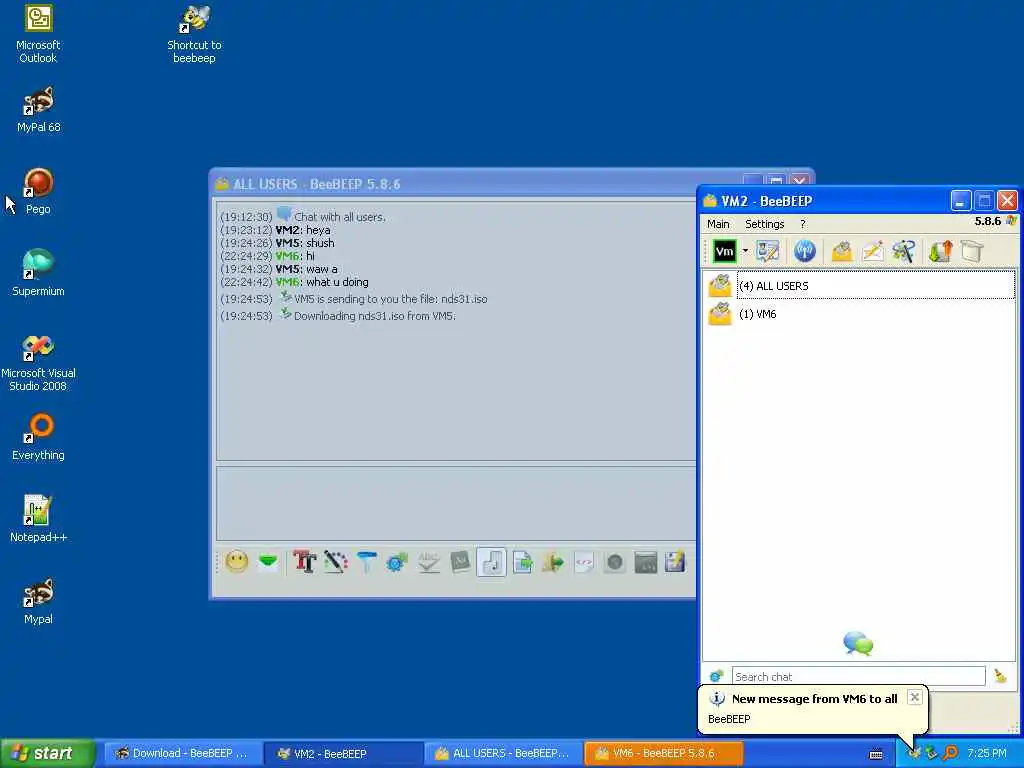Click the 7:25 PM clock
The height and width of the screenshot is (768, 1024).
pyautogui.click(x=987, y=754)
